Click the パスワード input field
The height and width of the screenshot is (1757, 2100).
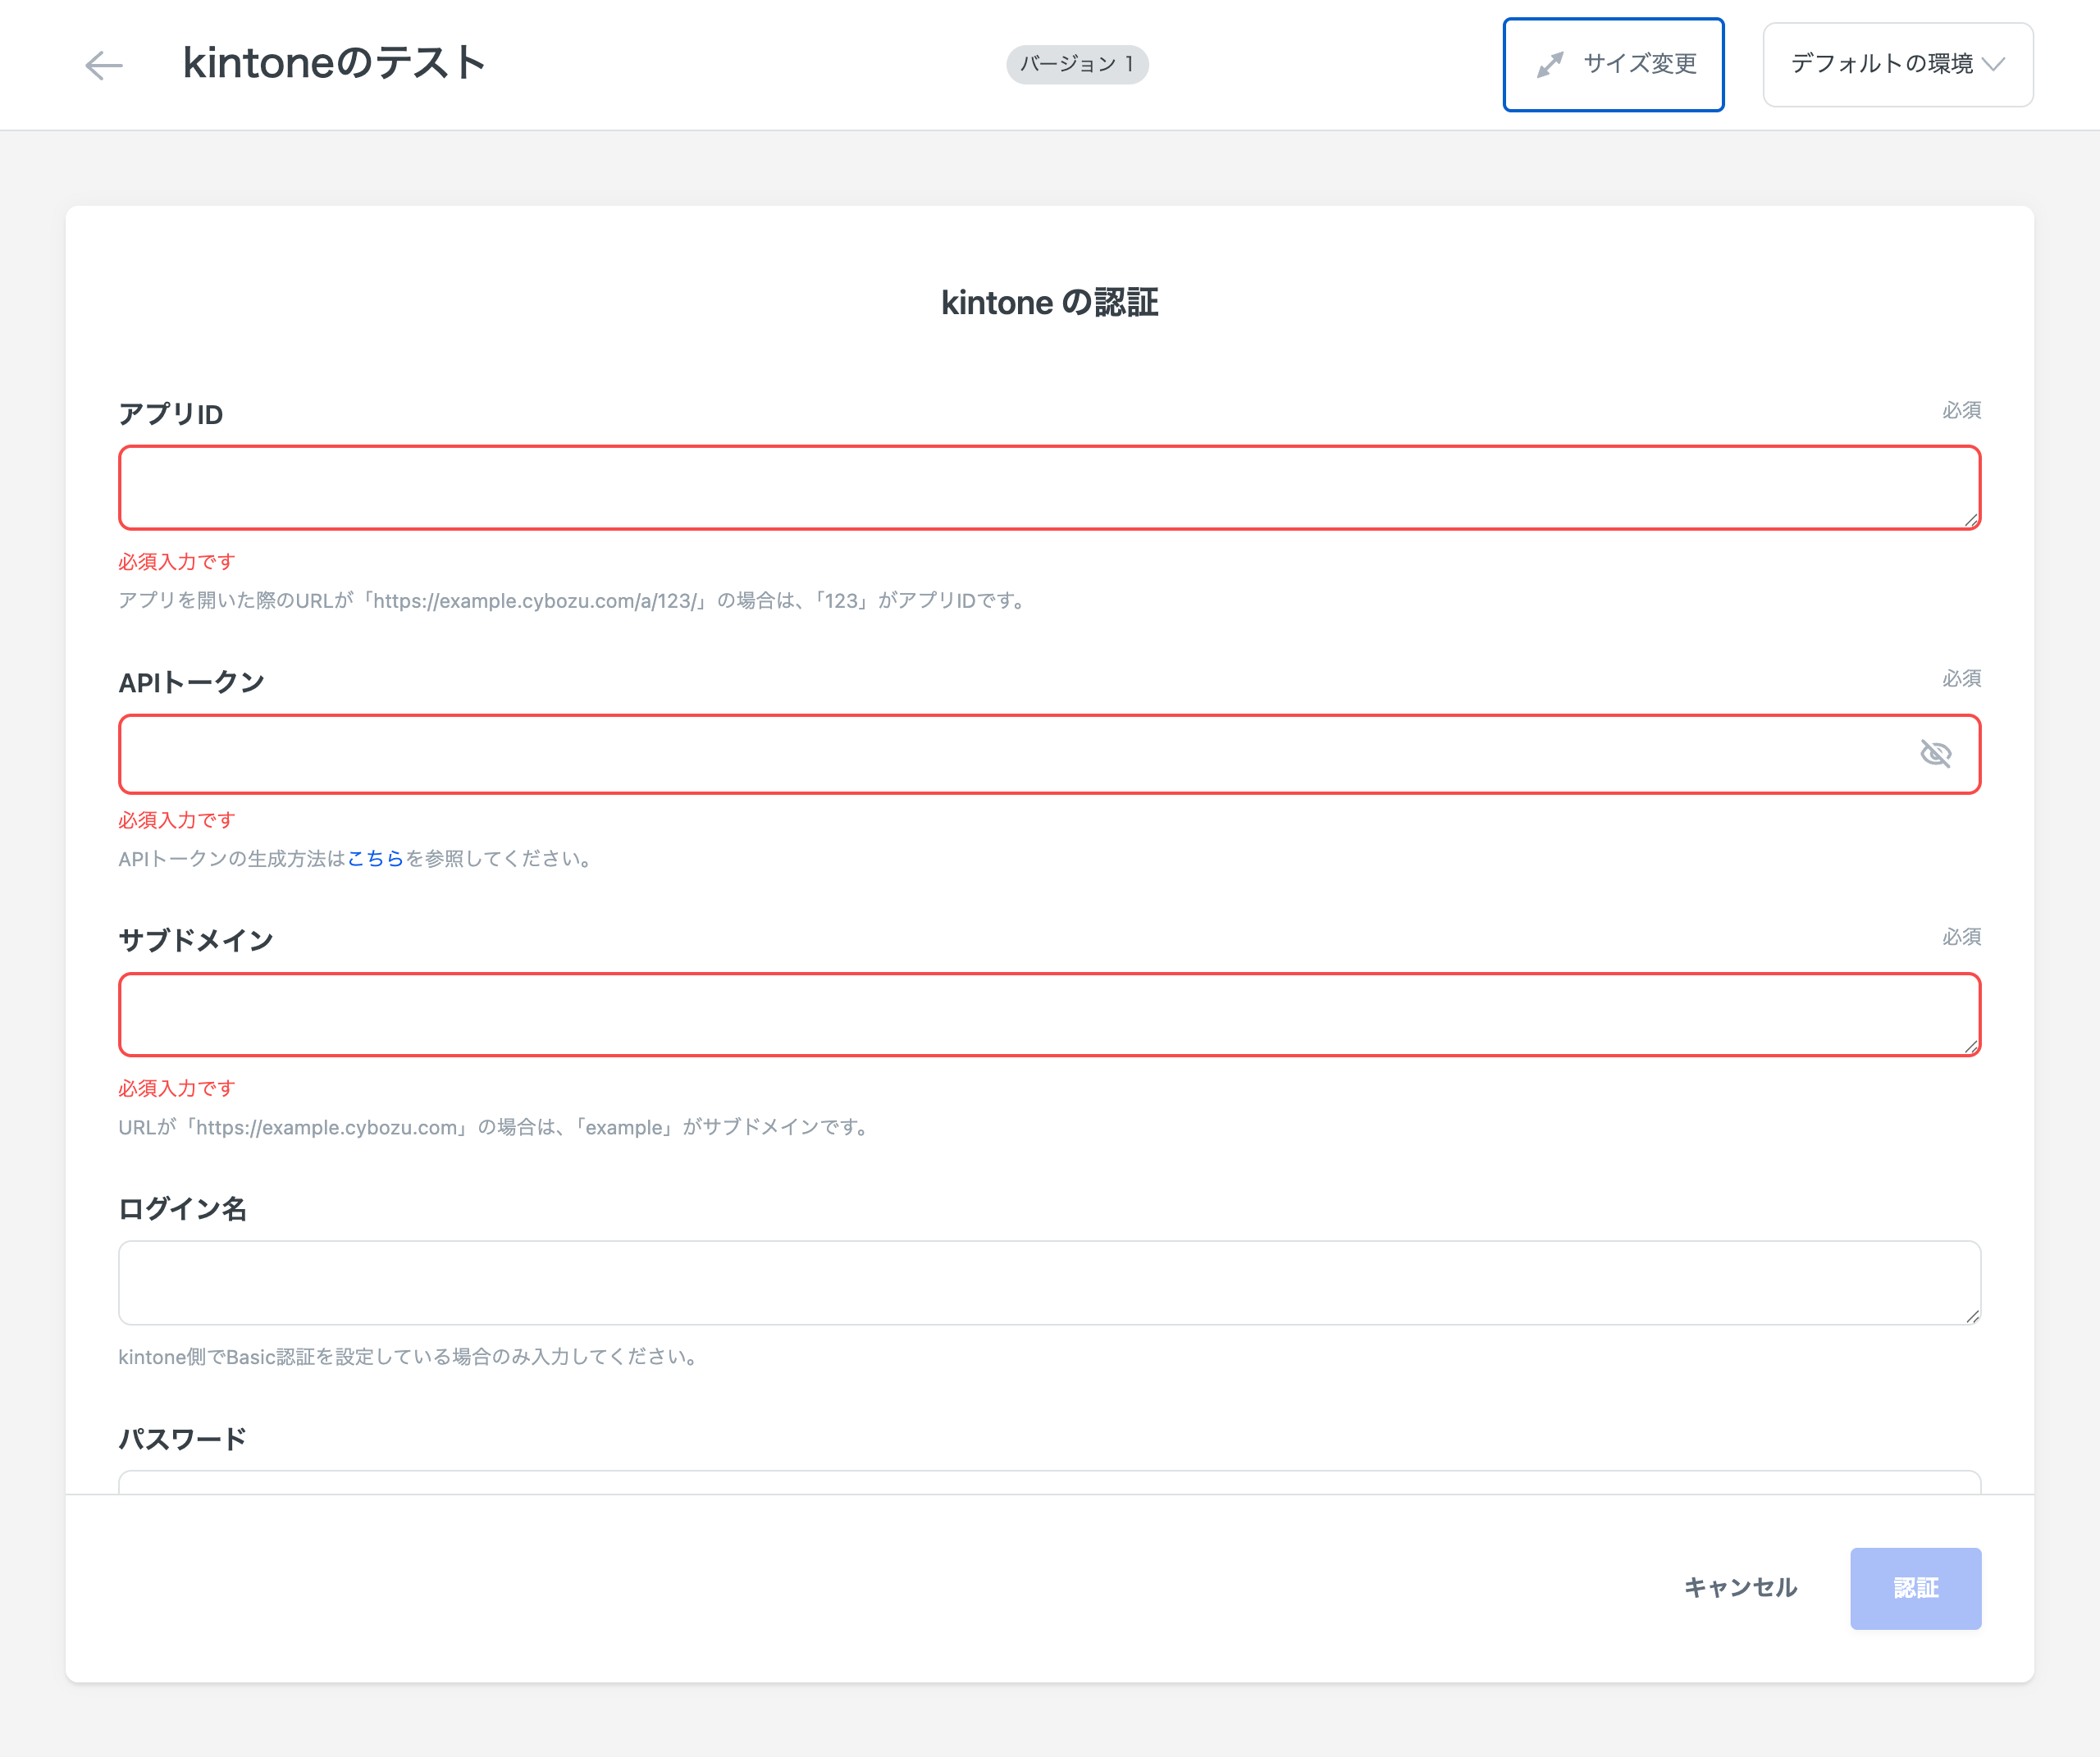(1048, 1482)
